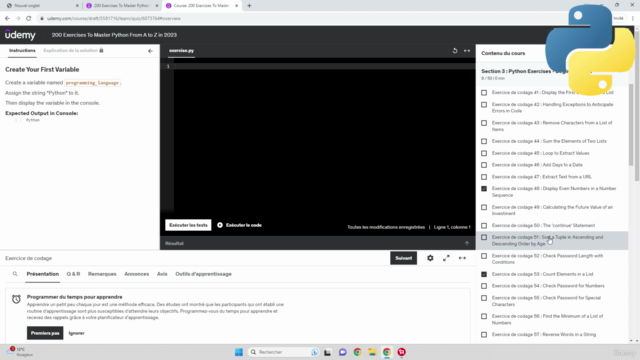Collapse the instructions panel back arrow
640x360 pixels.
tap(150, 51)
